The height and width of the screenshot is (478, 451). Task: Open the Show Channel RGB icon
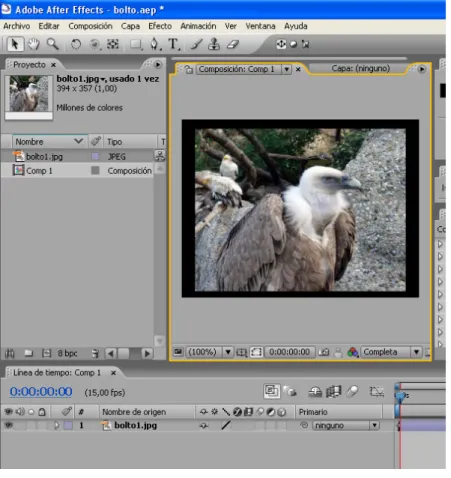click(353, 352)
